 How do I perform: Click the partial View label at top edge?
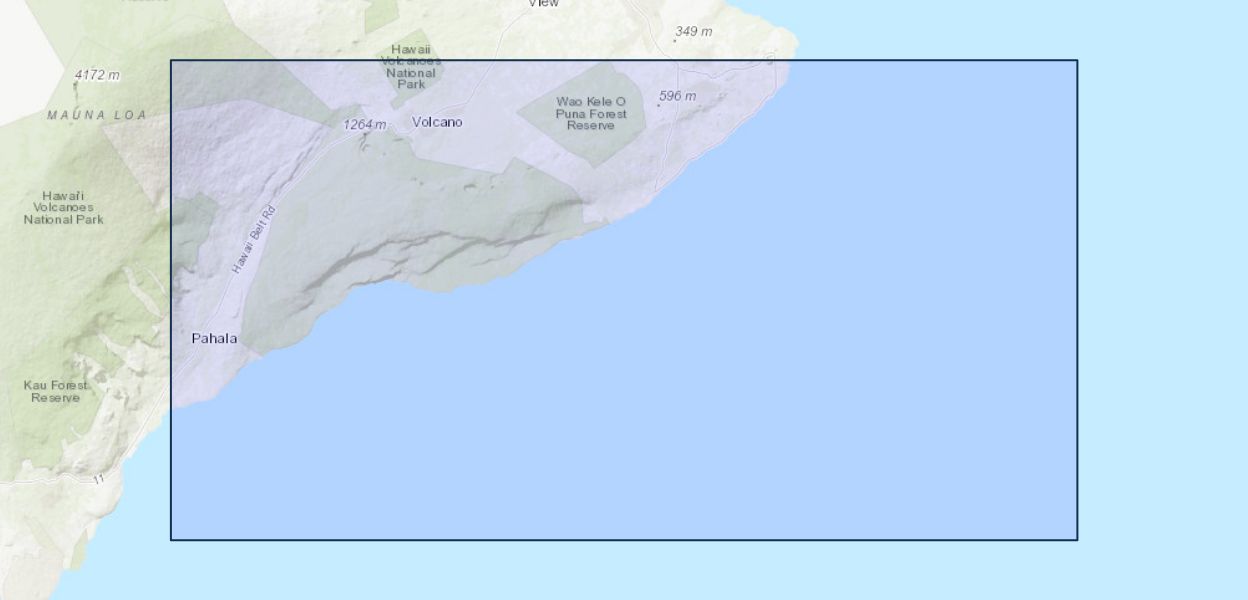point(543,4)
